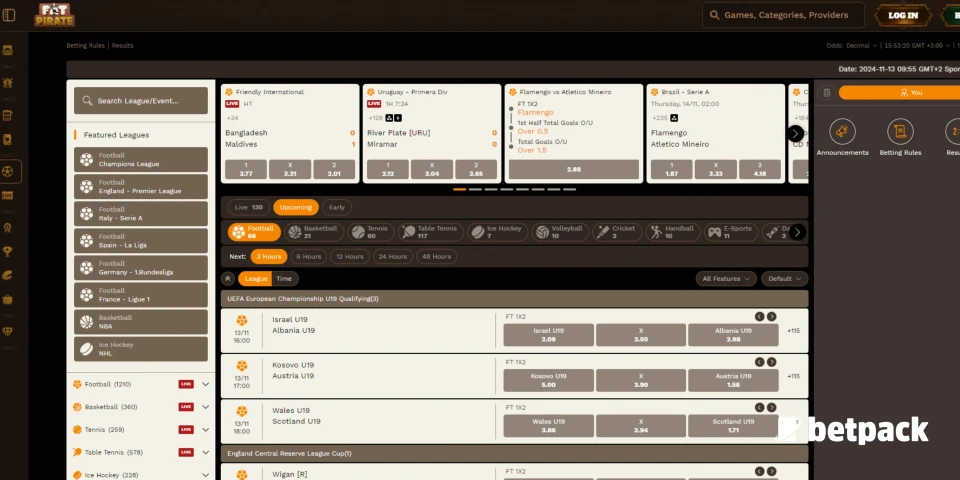
Task: Click the Search League/Event input field
Action: pyautogui.click(x=141, y=101)
